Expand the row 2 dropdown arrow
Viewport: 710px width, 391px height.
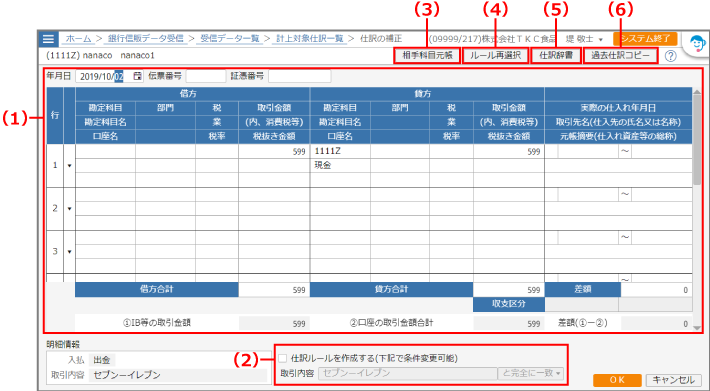69,209
